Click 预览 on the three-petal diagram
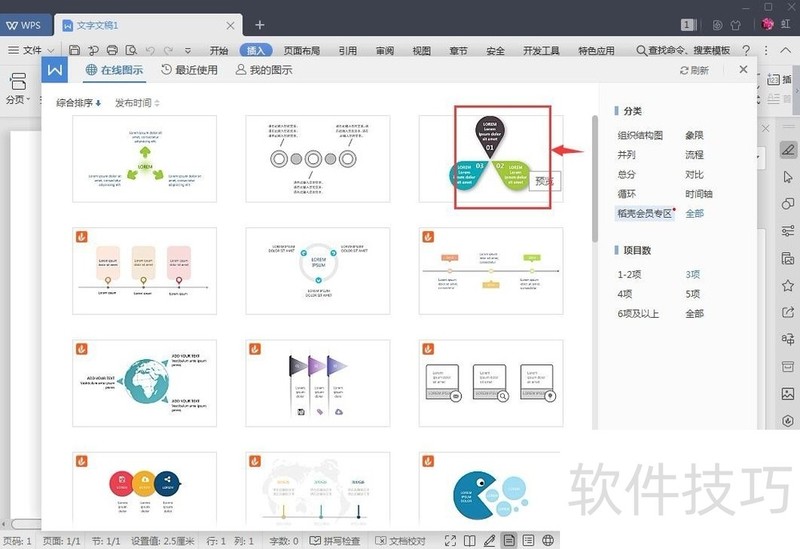Screen dimensions: 800x549 (x=544, y=181)
